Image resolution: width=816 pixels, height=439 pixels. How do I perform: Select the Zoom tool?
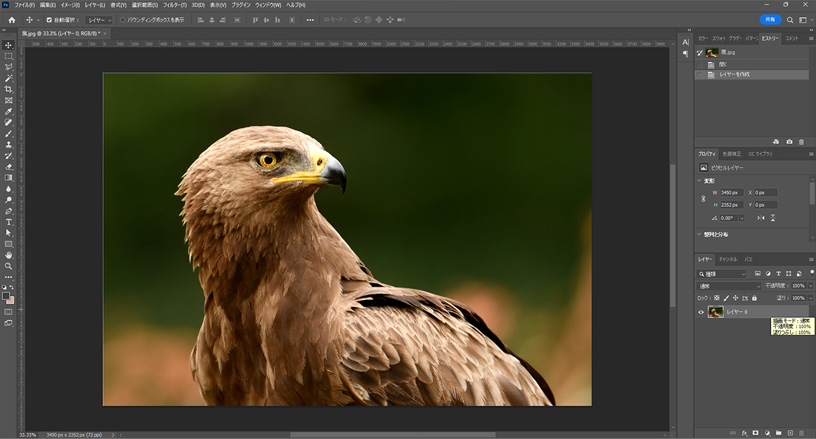click(x=8, y=266)
